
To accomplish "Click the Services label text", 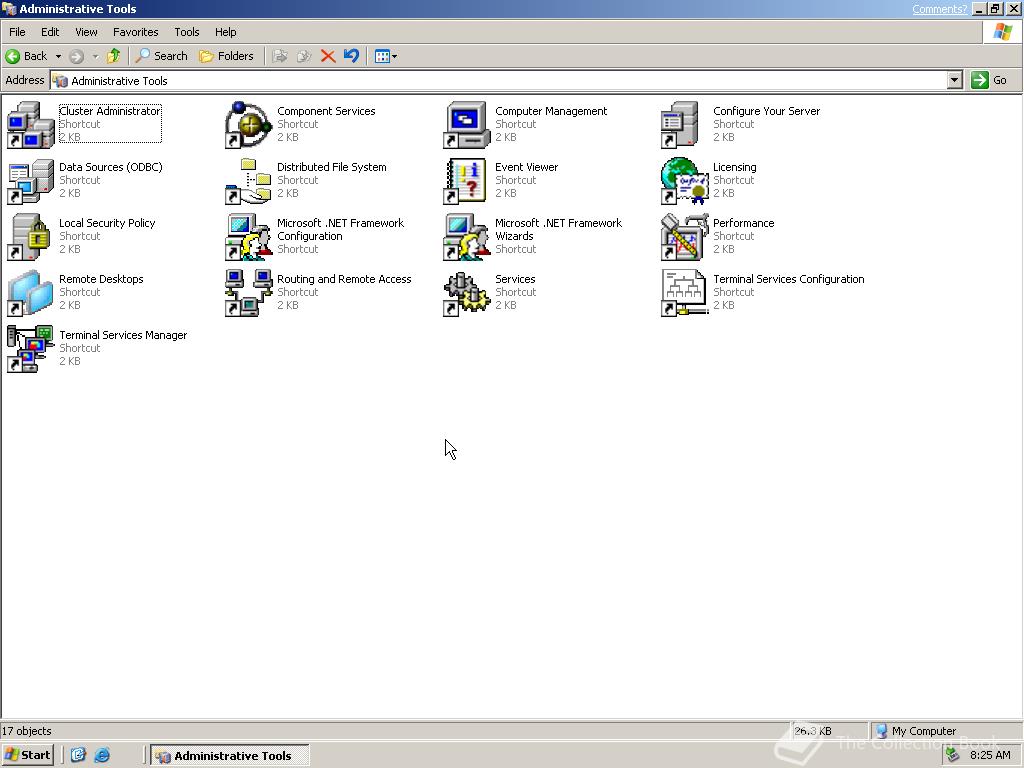I will point(515,280).
